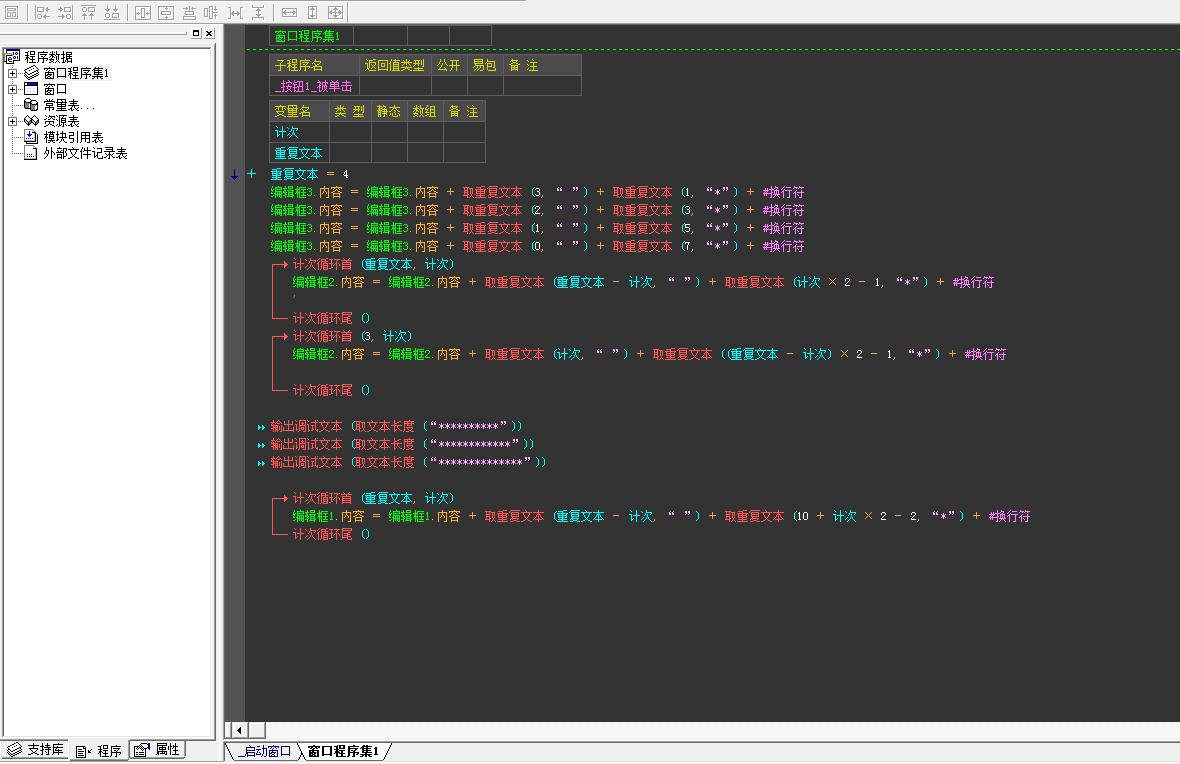The width and height of the screenshot is (1180, 764).
Task: Select 常量表 tree item
Action: tap(68, 105)
